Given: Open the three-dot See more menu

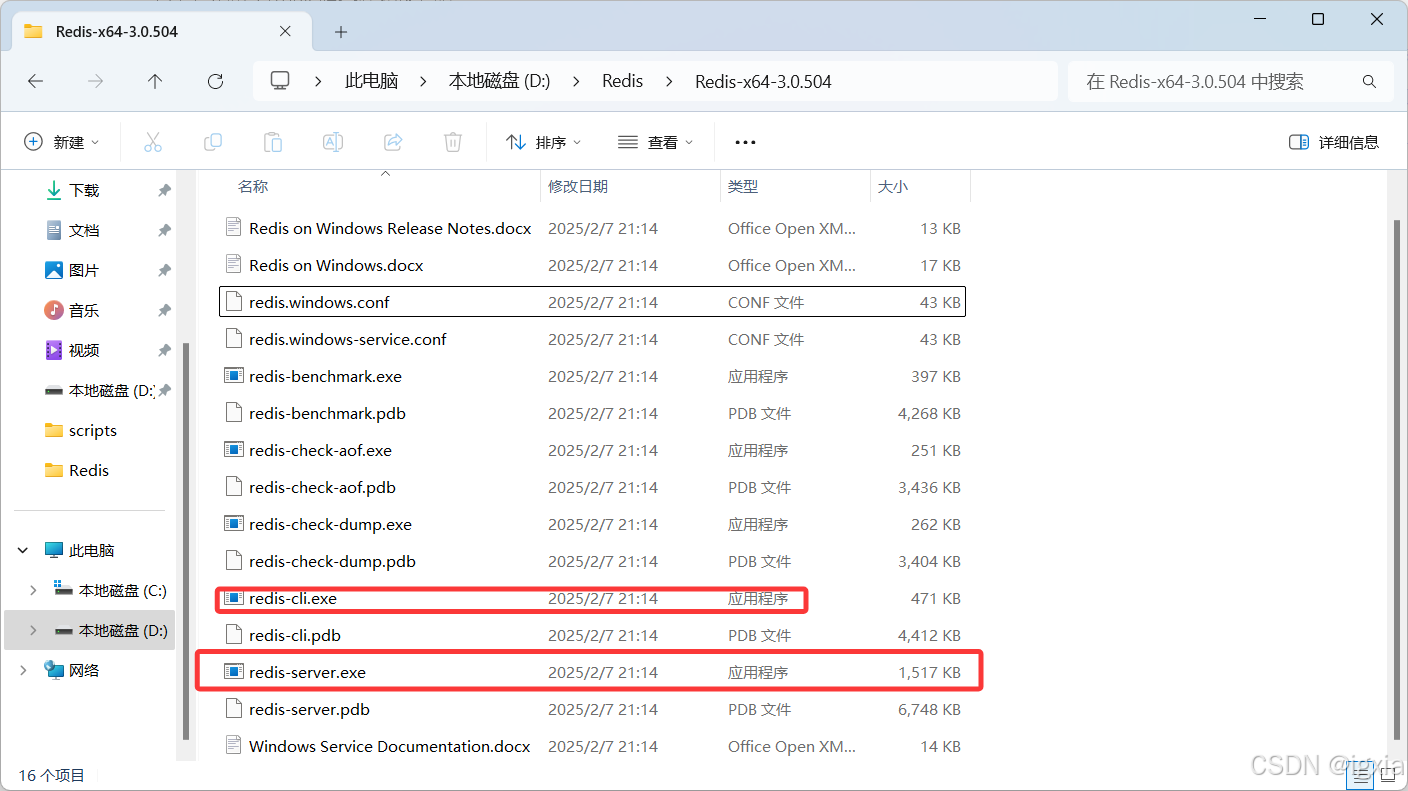Looking at the screenshot, I should (x=745, y=142).
